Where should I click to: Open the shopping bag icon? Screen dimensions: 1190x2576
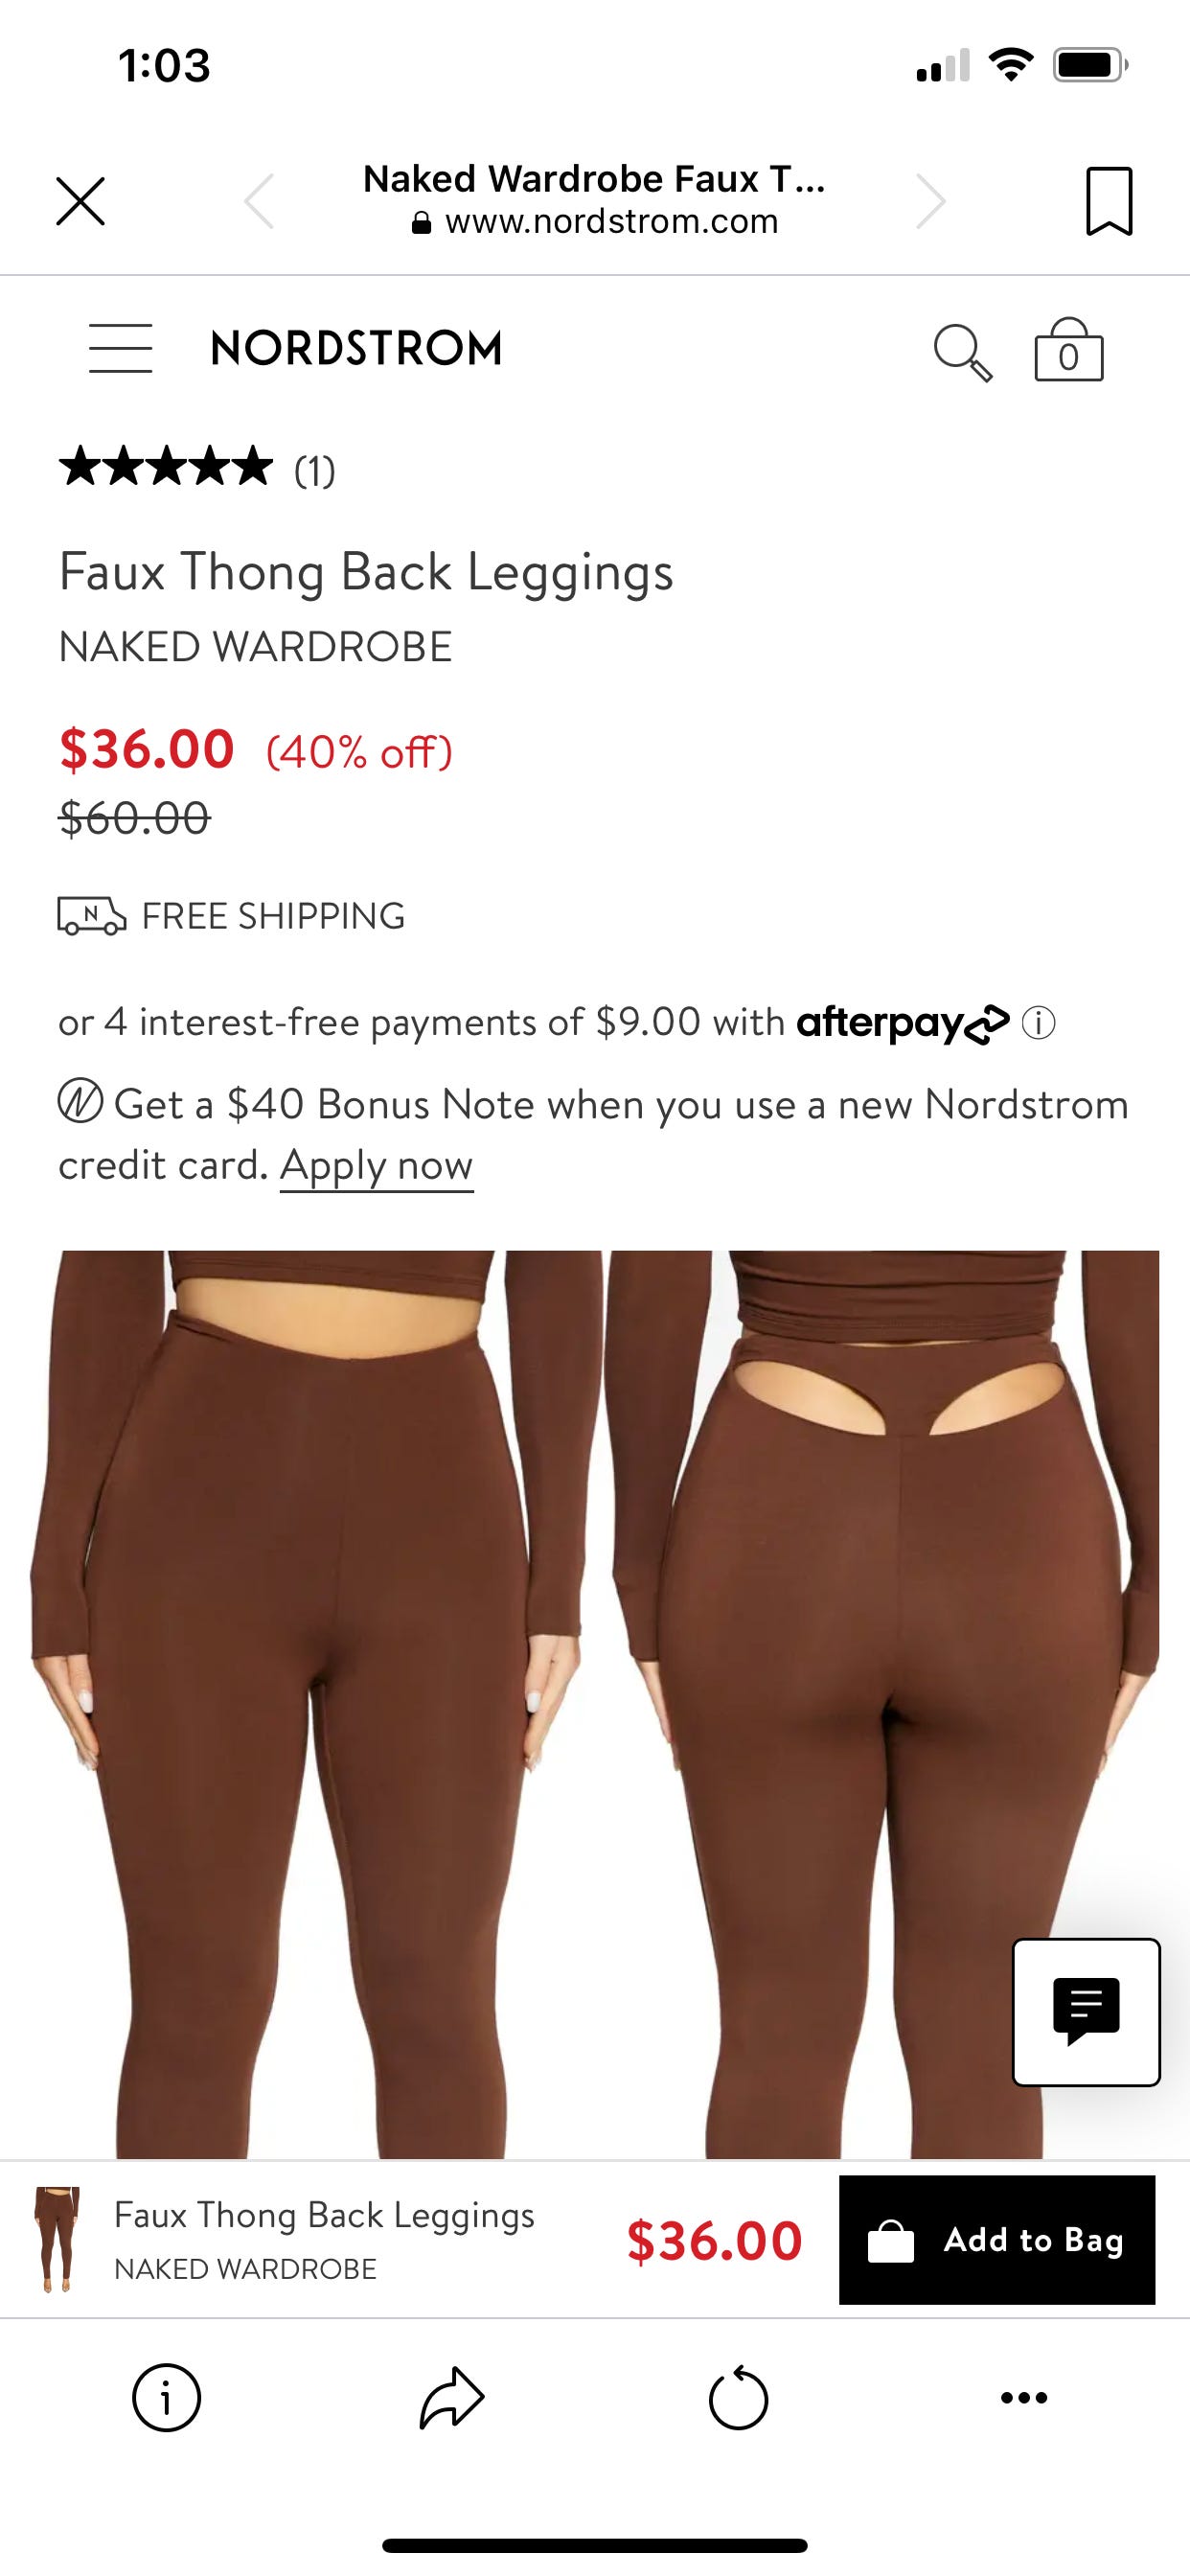click(1068, 350)
